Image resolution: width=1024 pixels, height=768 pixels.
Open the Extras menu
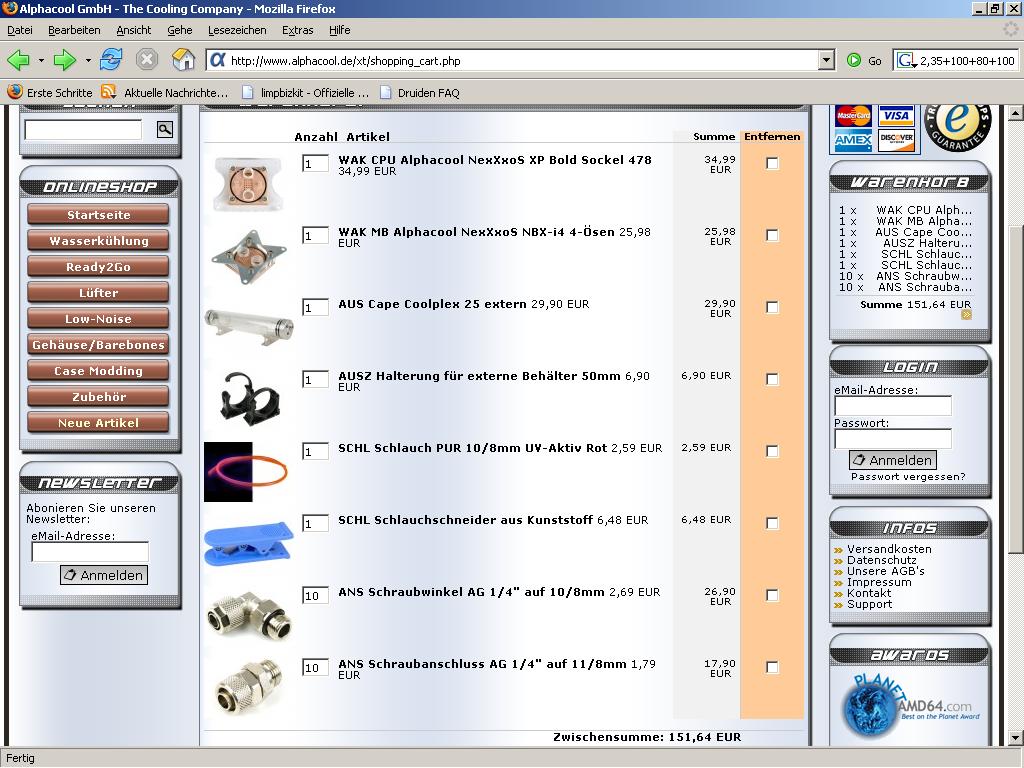(x=297, y=30)
